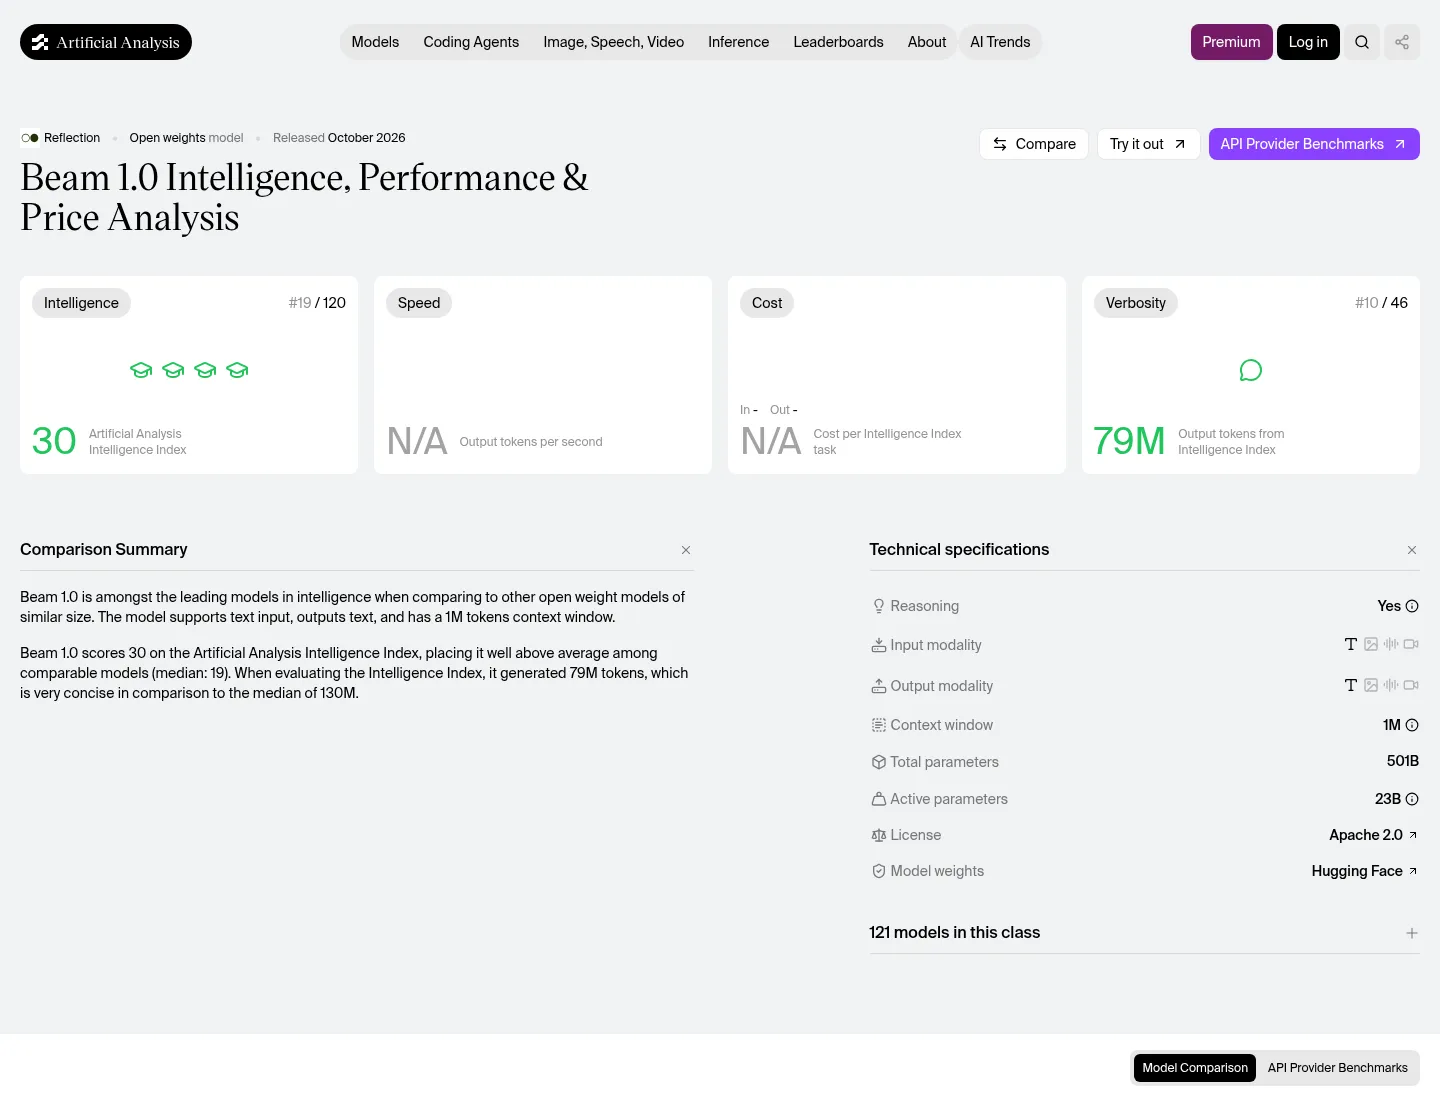Switch to API Provider Benchmarks bottom tab
The image size is (1440, 1100).
coord(1338,1068)
